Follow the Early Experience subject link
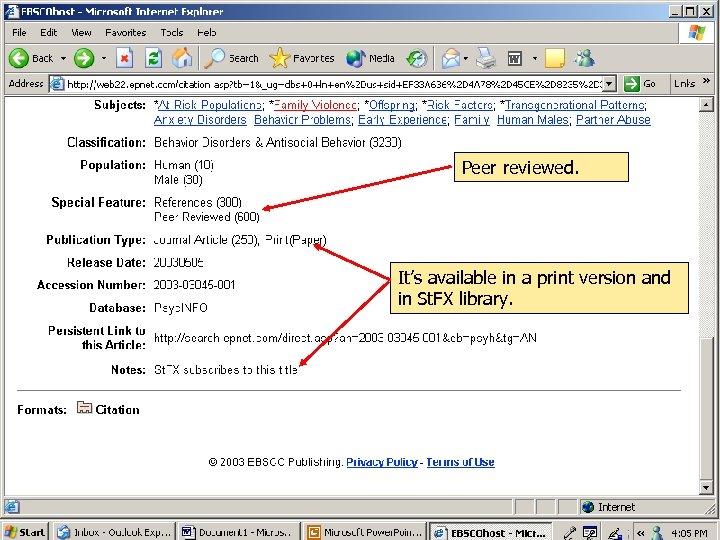720x540 pixels. click(x=402, y=120)
